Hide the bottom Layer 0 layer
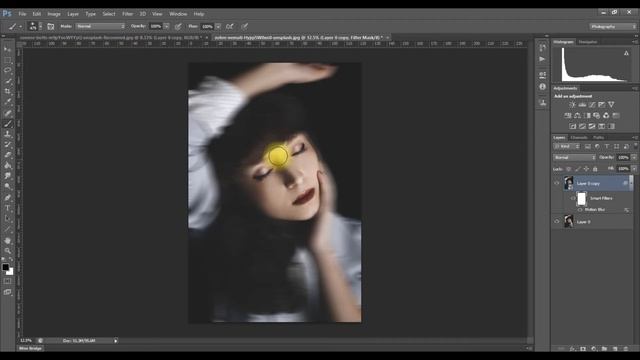The image size is (640, 360). coord(557,222)
